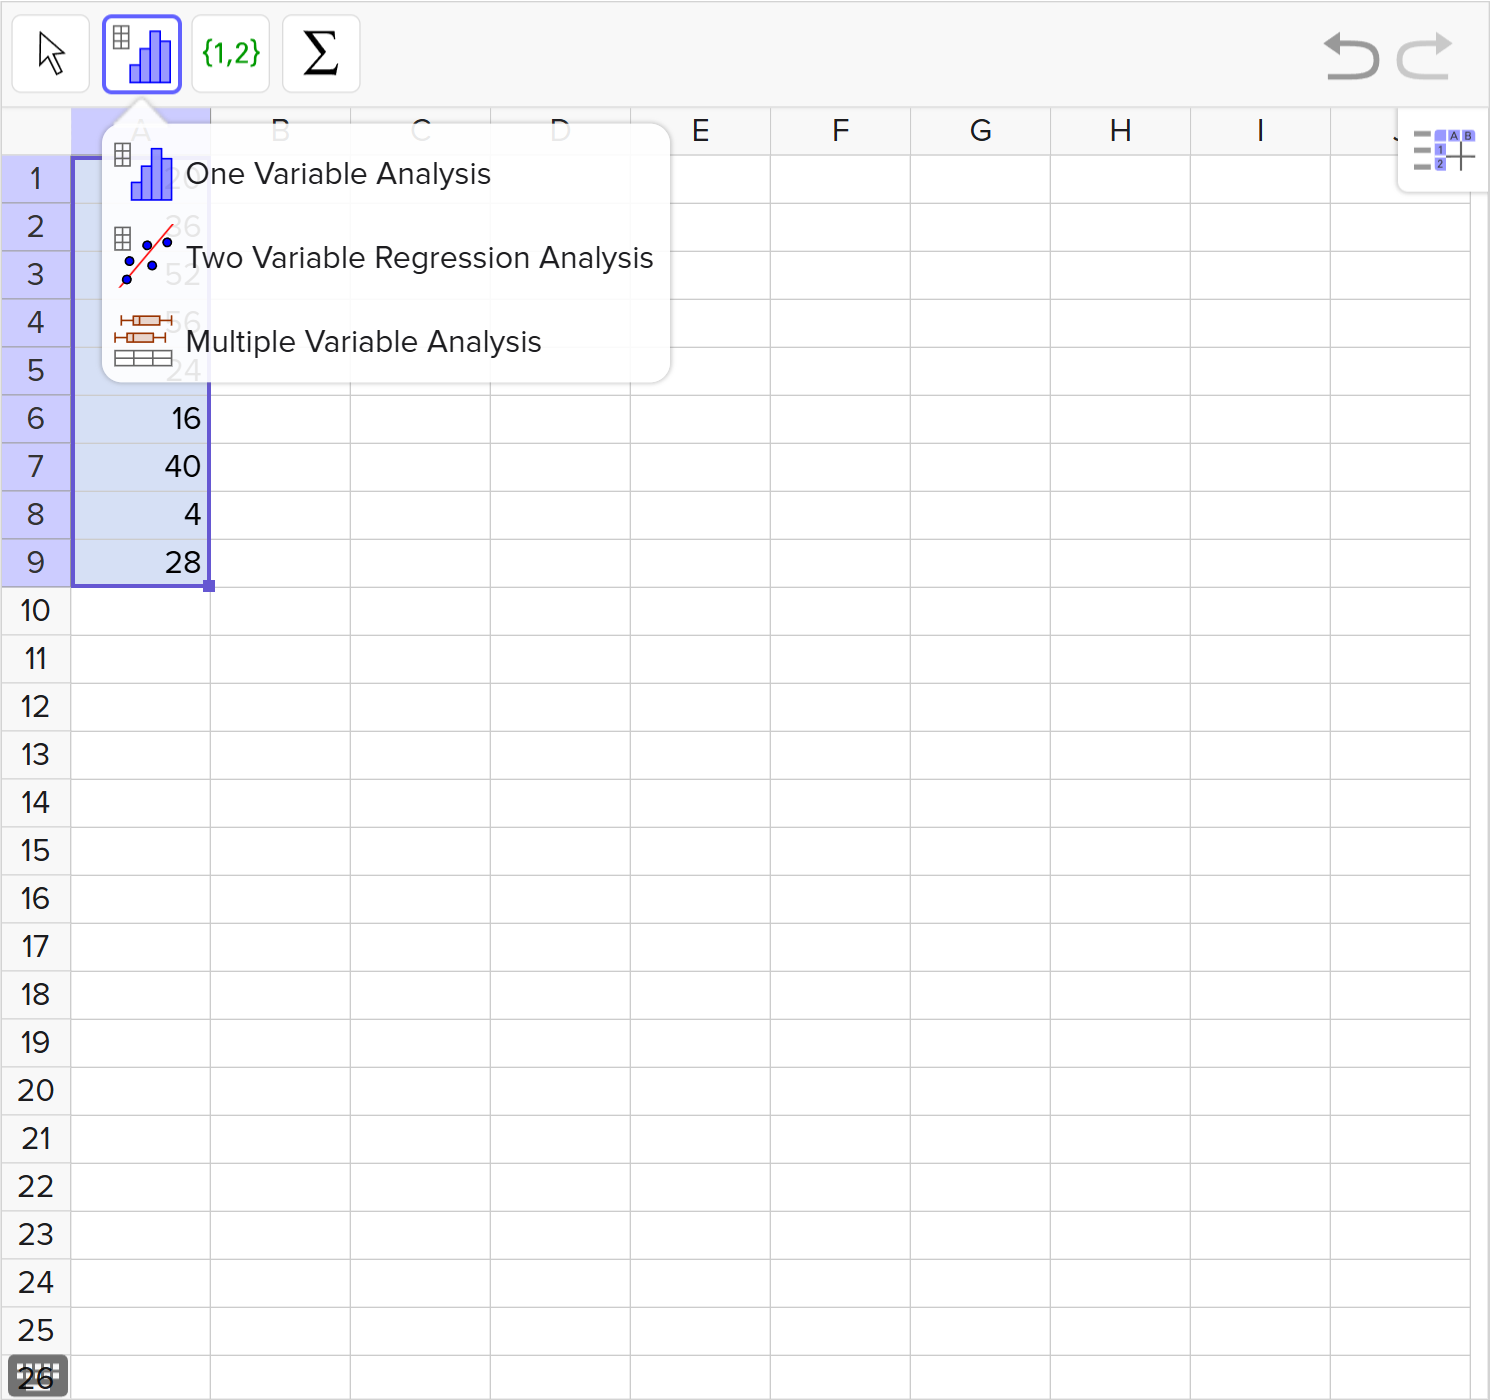Select the Move arrow tool

point(51,54)
